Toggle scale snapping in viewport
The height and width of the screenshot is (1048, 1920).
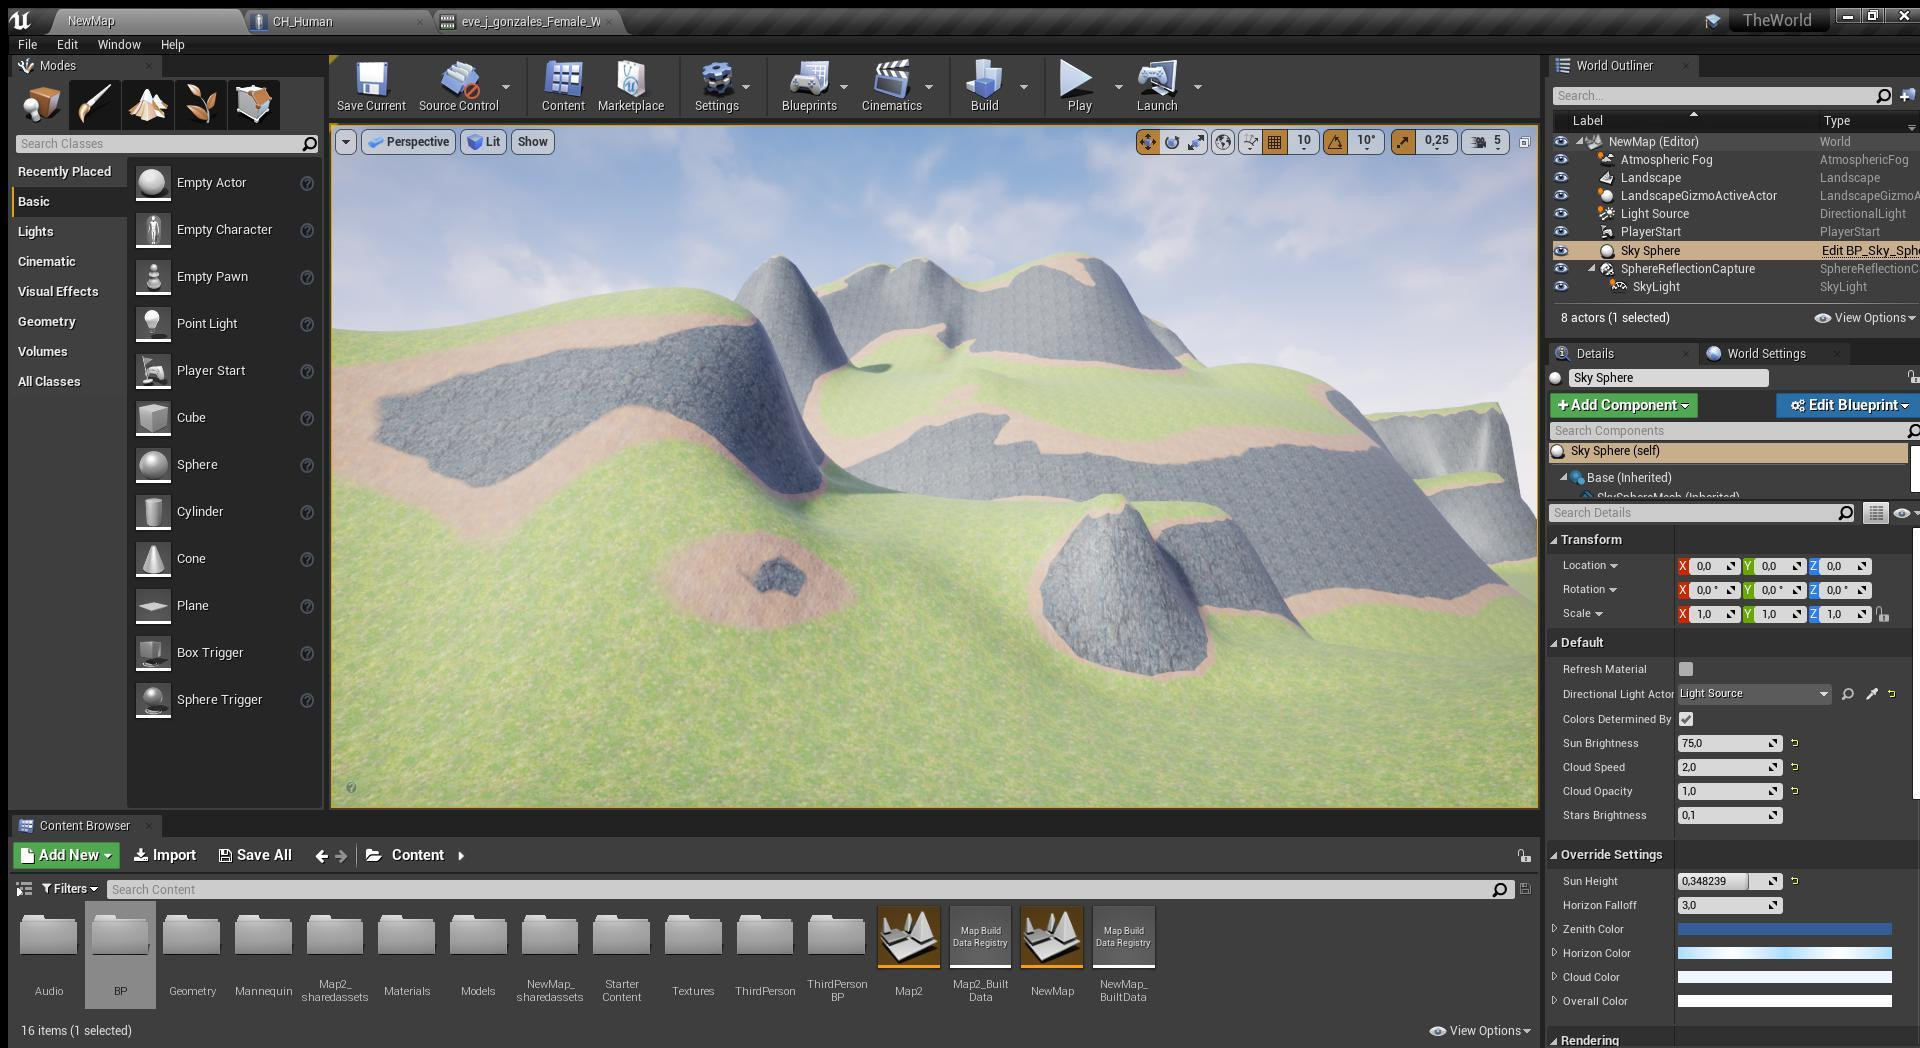tap(1403, 142)
